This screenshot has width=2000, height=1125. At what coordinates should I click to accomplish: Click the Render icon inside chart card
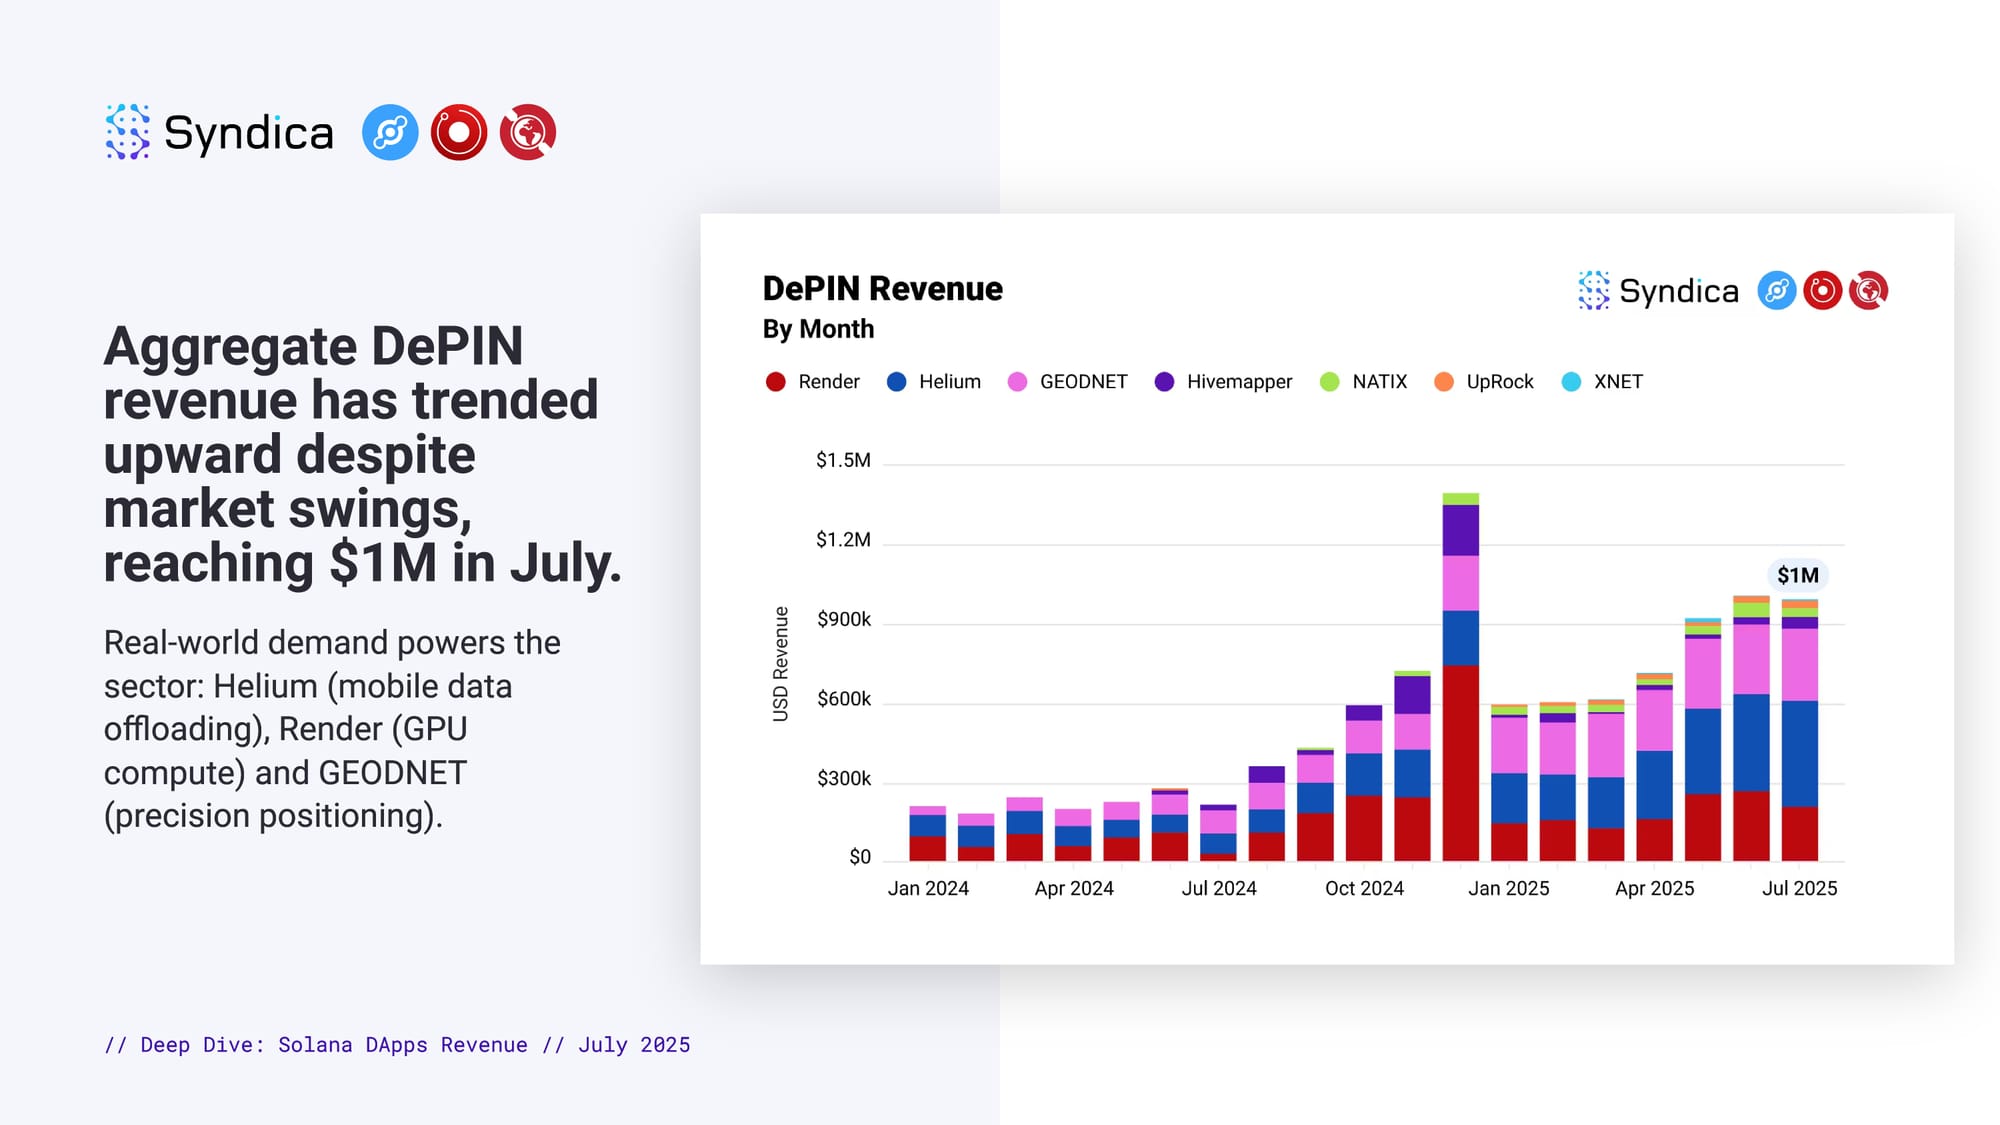tap(1823, 291)
